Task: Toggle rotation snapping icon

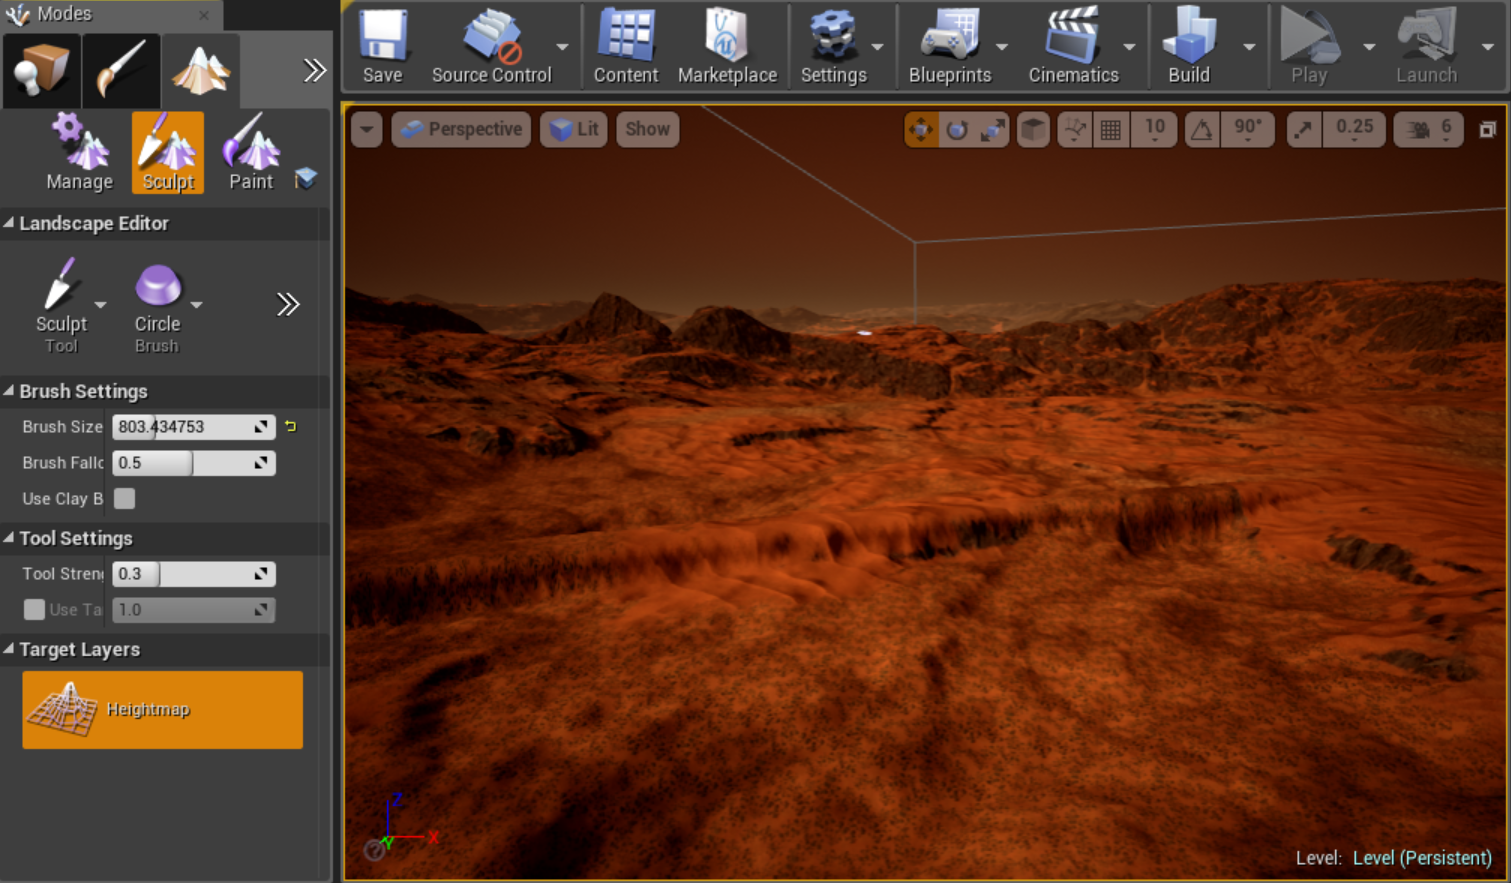Action: 1202,129
